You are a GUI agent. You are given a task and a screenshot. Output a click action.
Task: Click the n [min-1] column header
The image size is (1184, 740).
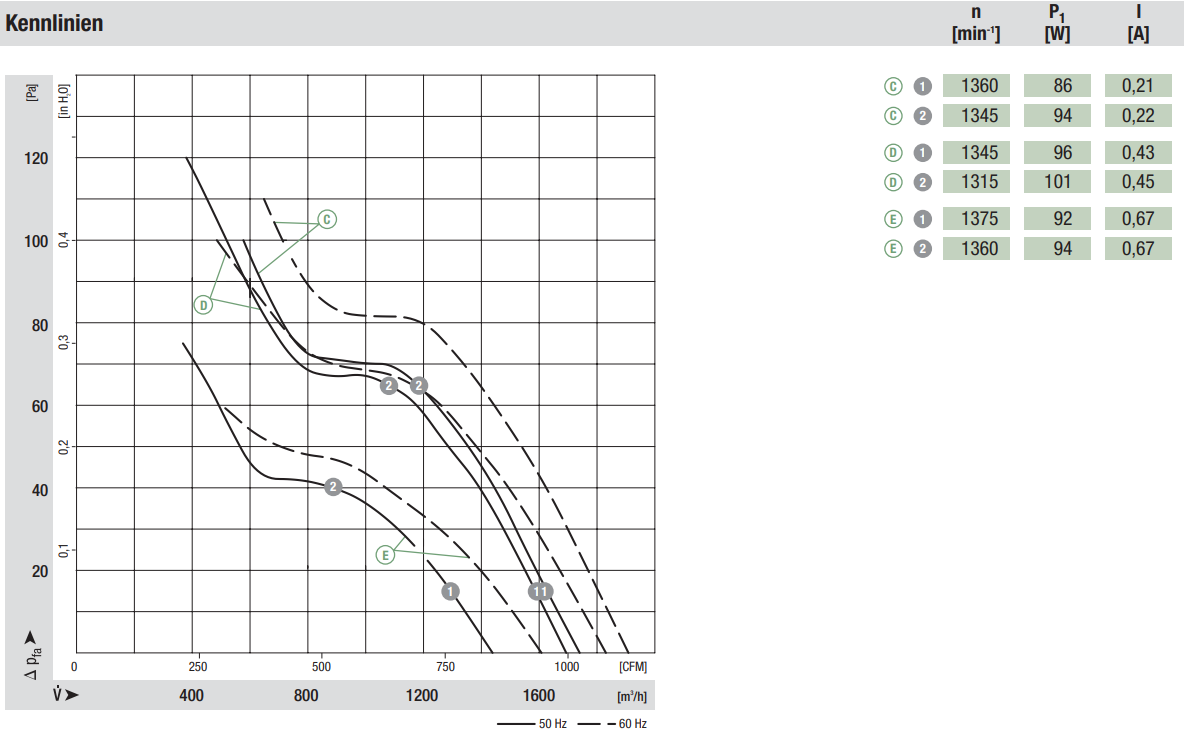pyautogui.click(x=976, y=23)
